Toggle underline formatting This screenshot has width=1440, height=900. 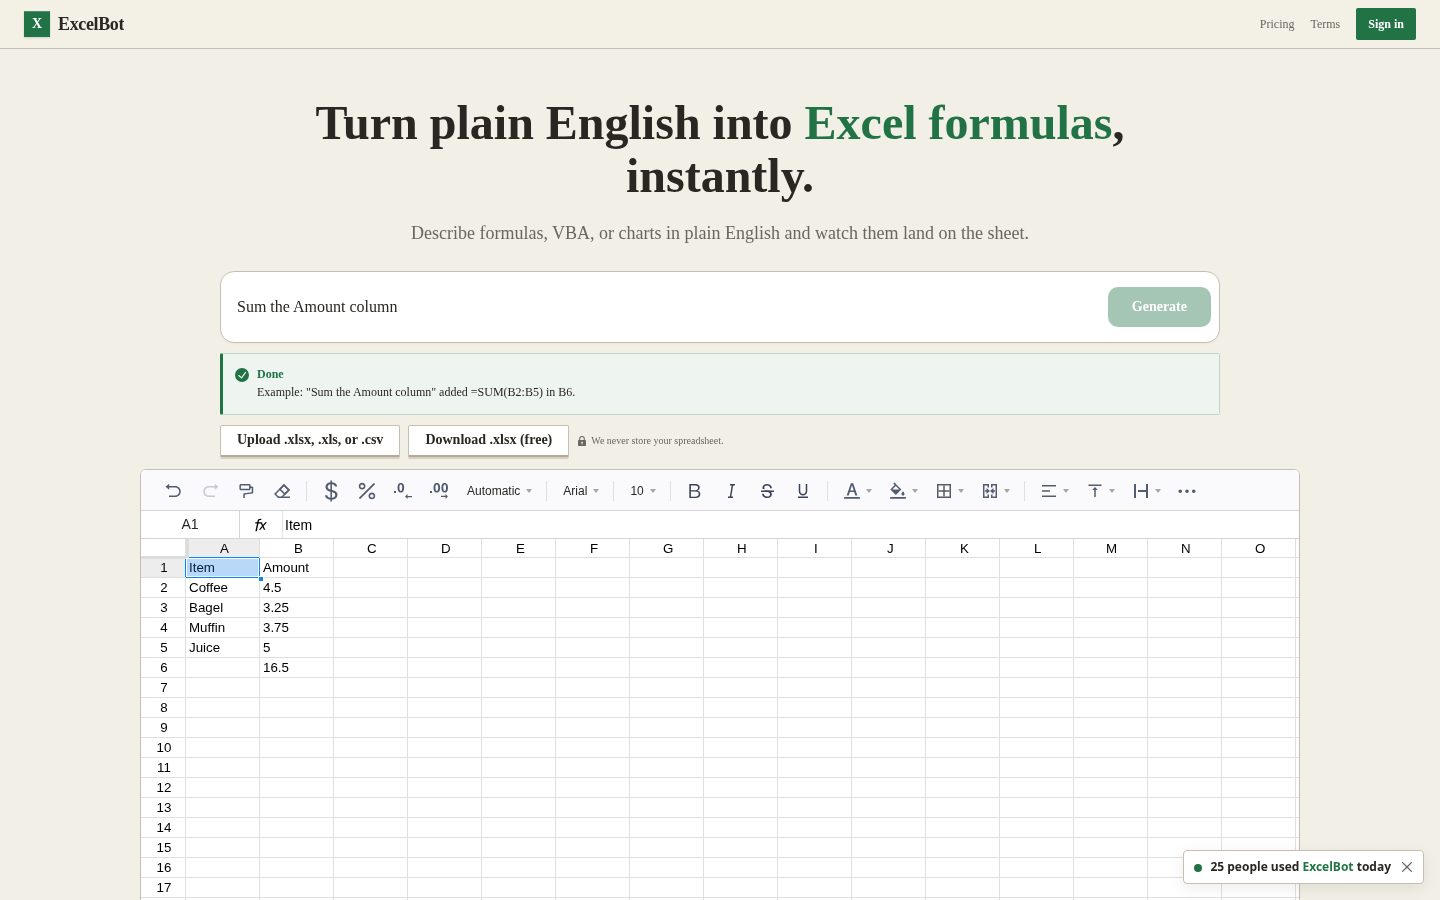click(803, 491)
